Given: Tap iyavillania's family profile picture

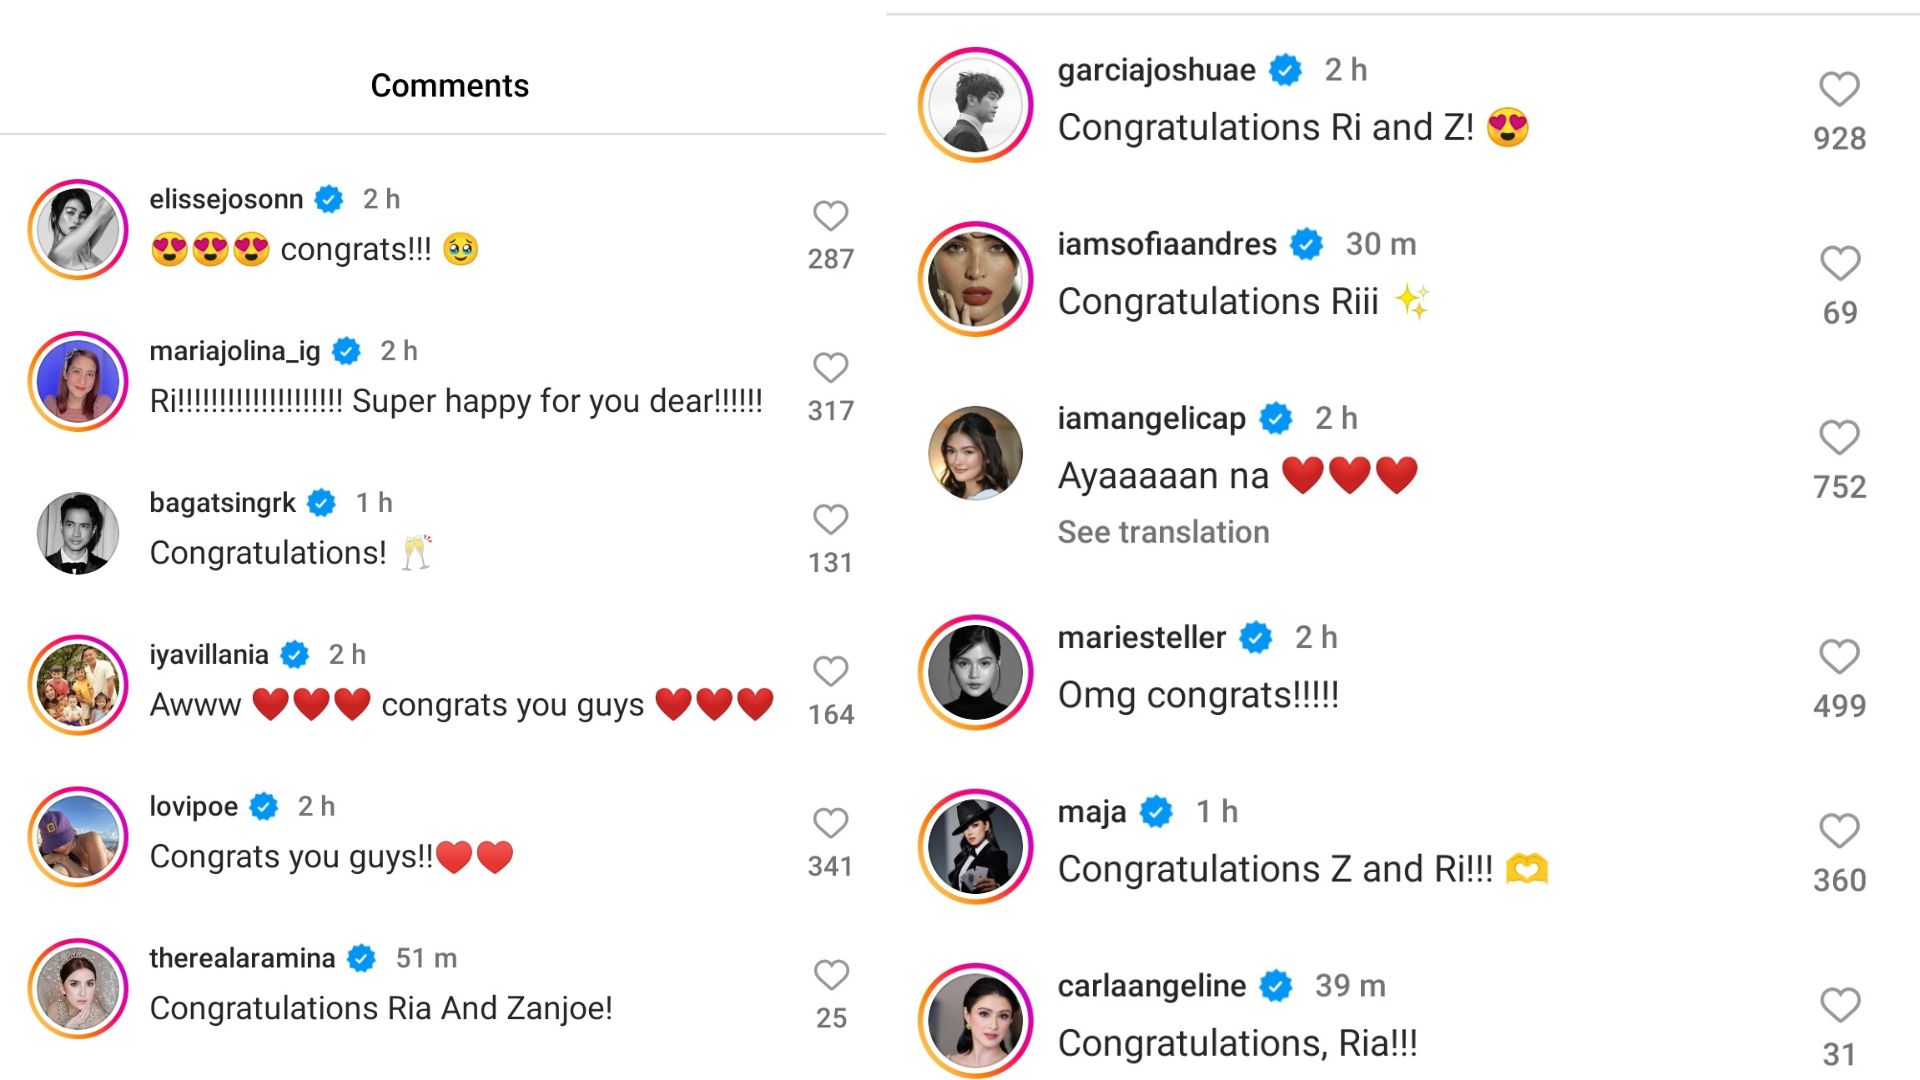Looking at the screenshot, I should click(78, 685).
